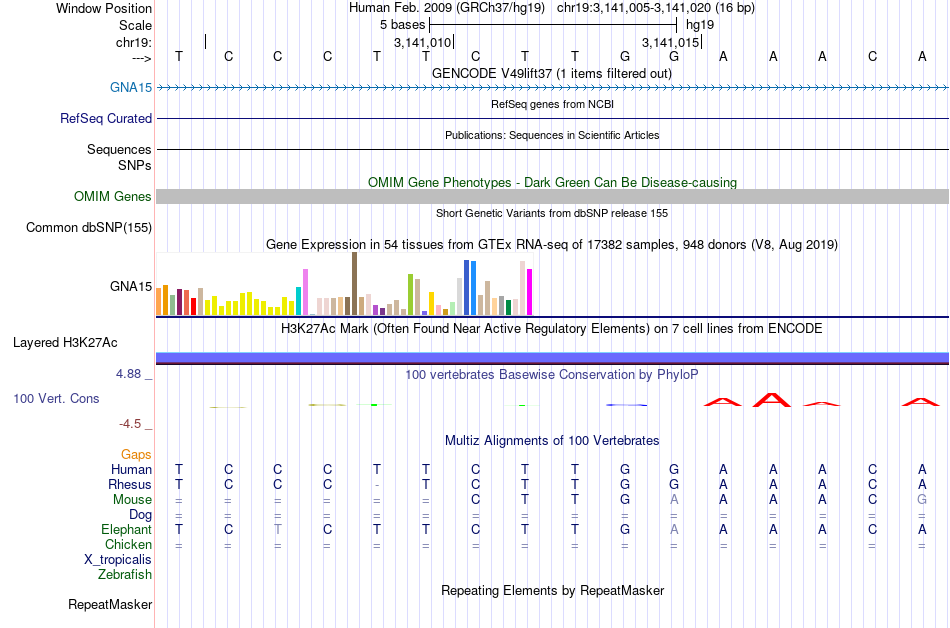Viewport: 950px width, 628px height.
Task: Click the Window Position label
Action: (104, 8)
